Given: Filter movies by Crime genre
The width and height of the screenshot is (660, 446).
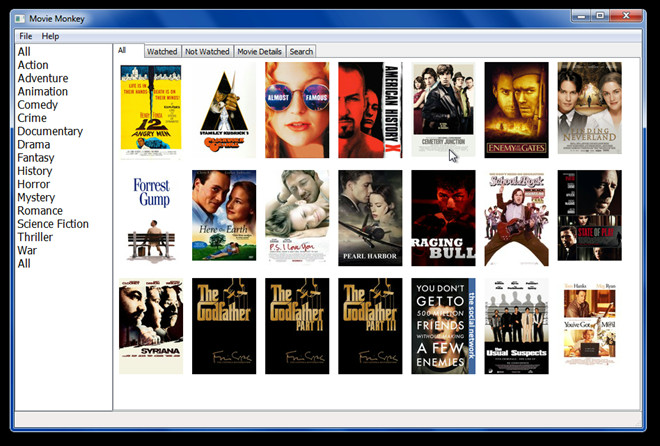Looking at the screenshot, I should coord(32,118).
